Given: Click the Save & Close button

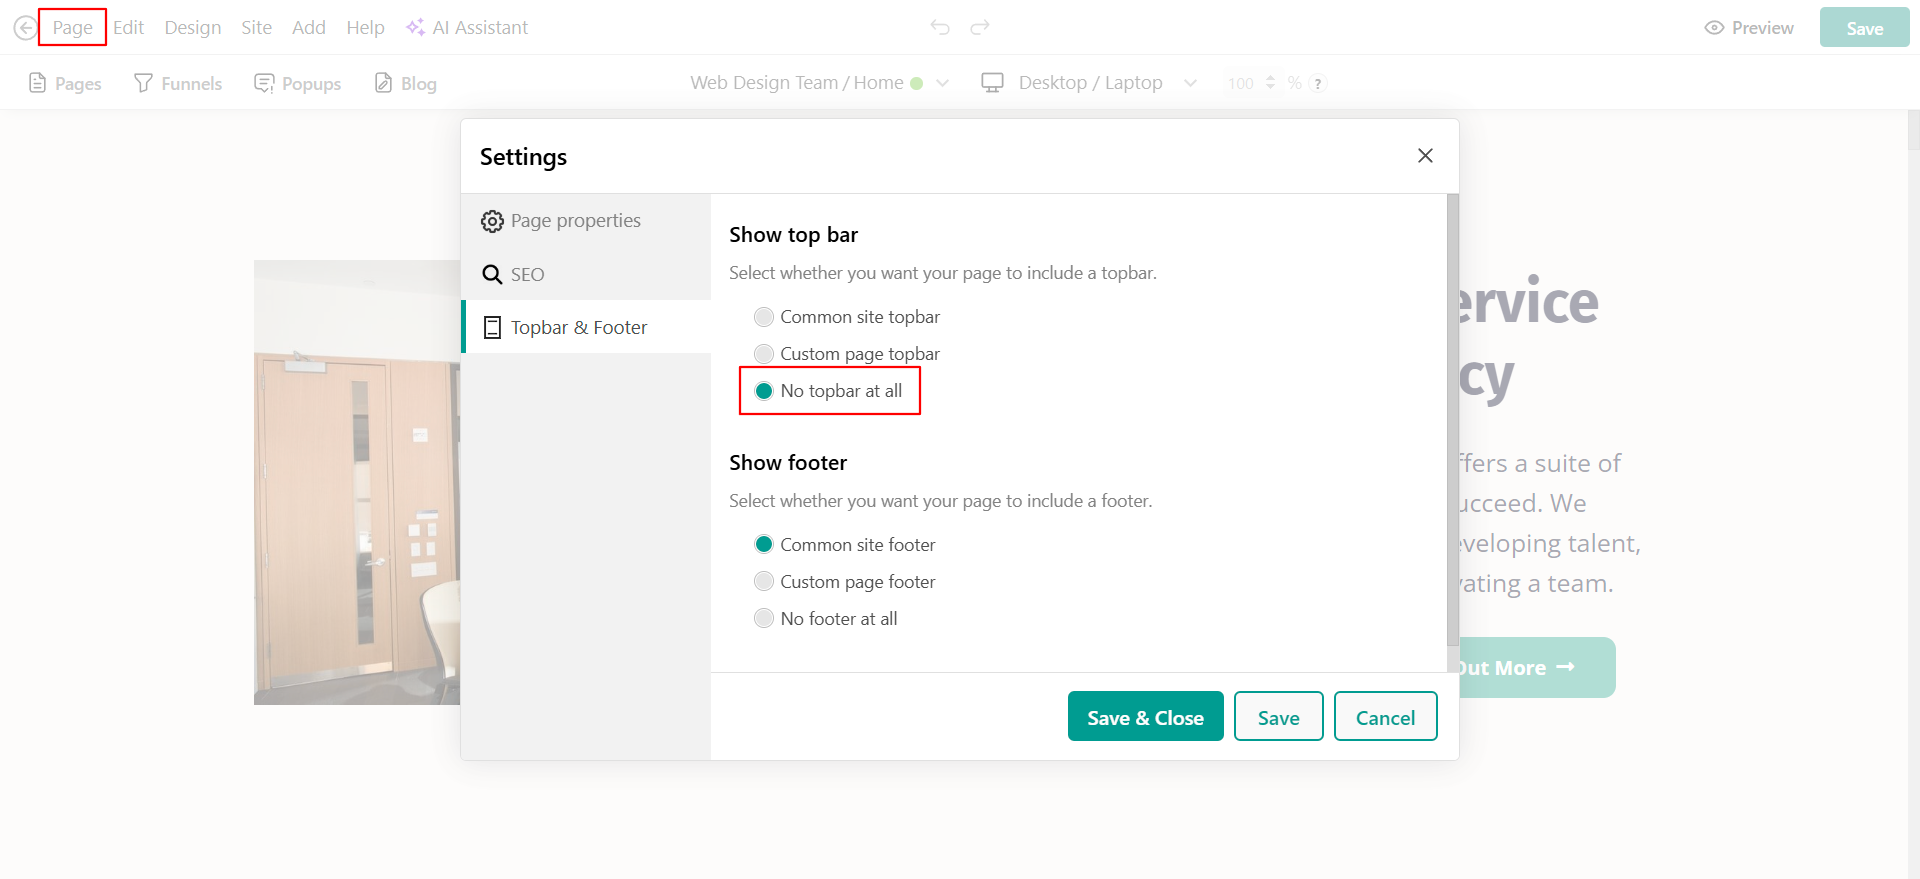Looking at the screenshot, I should (x=1146, y=717).
